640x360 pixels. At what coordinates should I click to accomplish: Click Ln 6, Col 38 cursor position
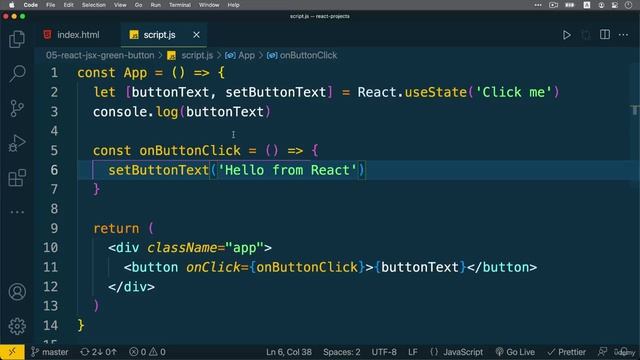click(x=289, y=352)
